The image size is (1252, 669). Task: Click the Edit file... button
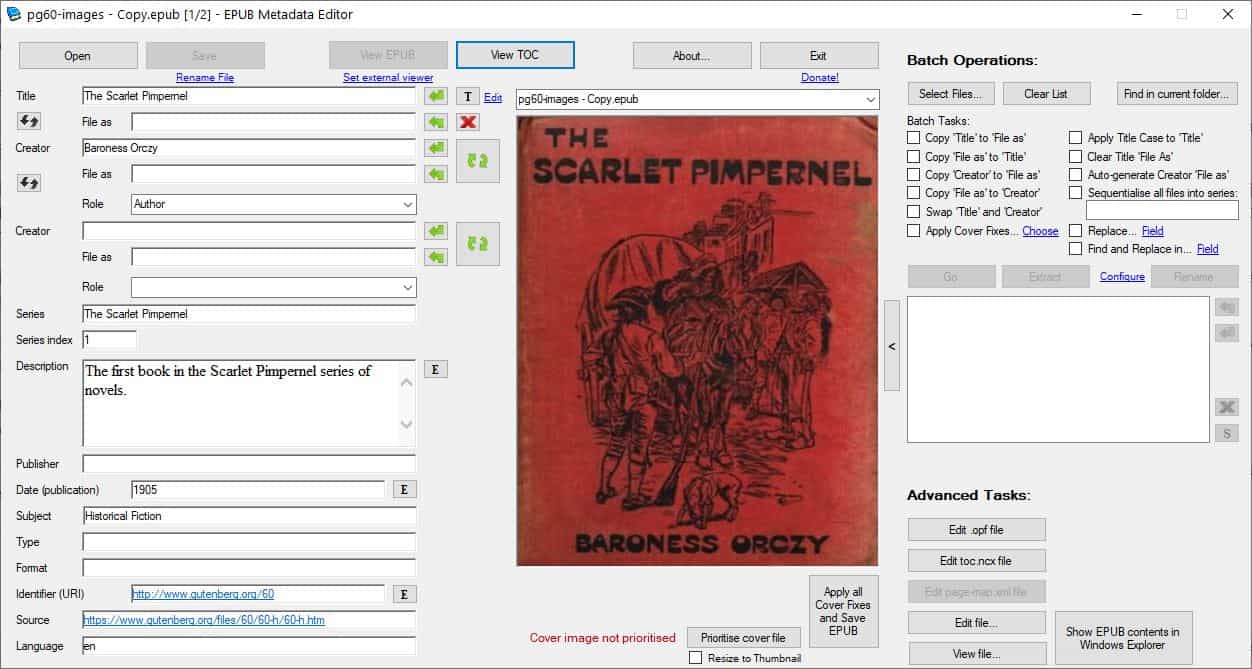(977, 623)
